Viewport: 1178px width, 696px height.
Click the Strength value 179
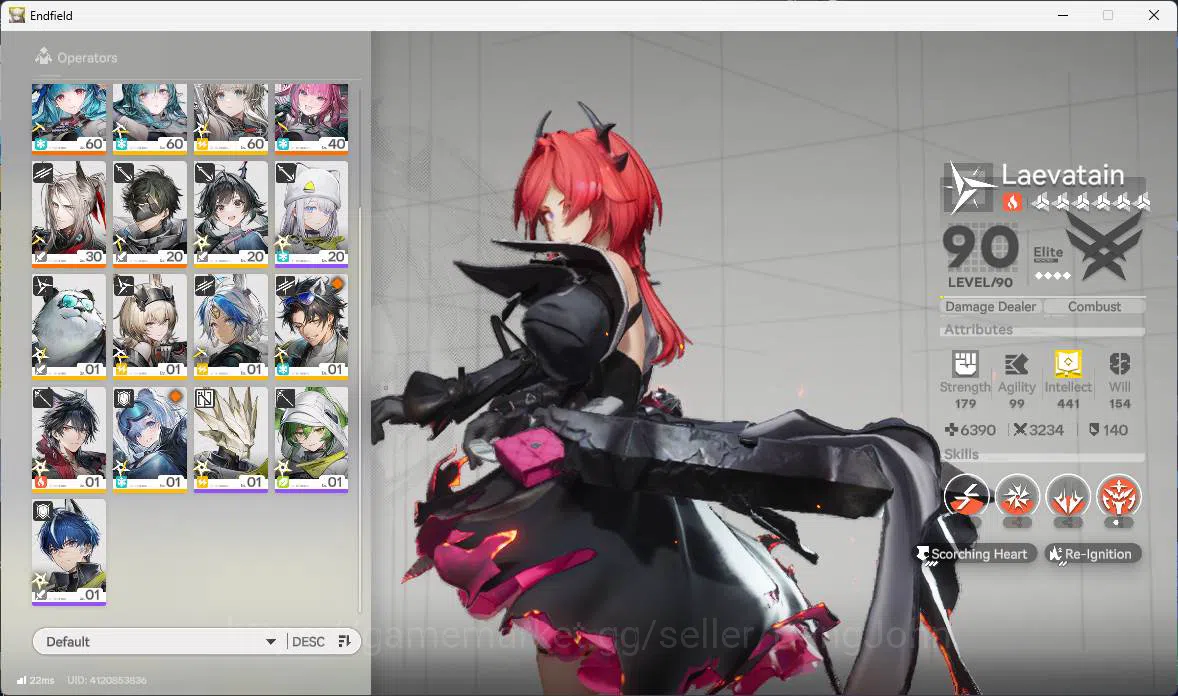point(965,404)
